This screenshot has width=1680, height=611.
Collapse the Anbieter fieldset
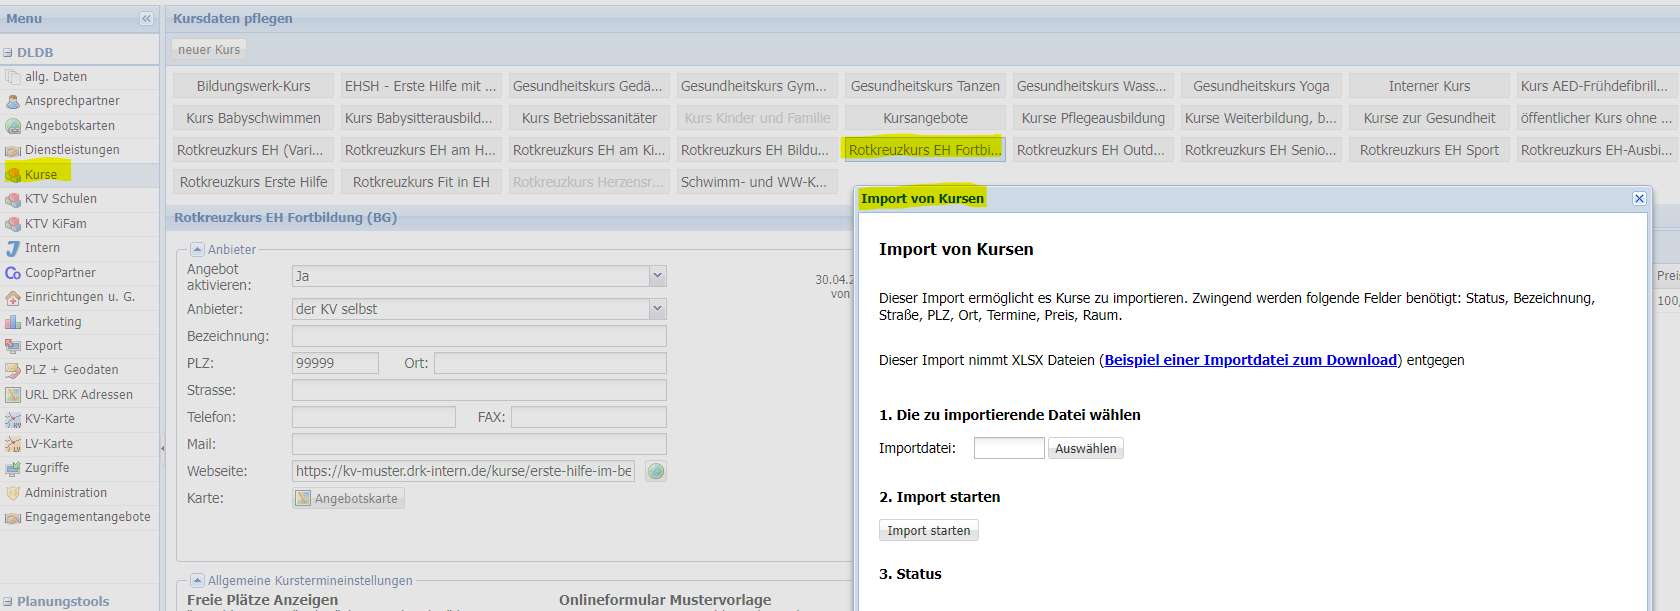[197, 249]
